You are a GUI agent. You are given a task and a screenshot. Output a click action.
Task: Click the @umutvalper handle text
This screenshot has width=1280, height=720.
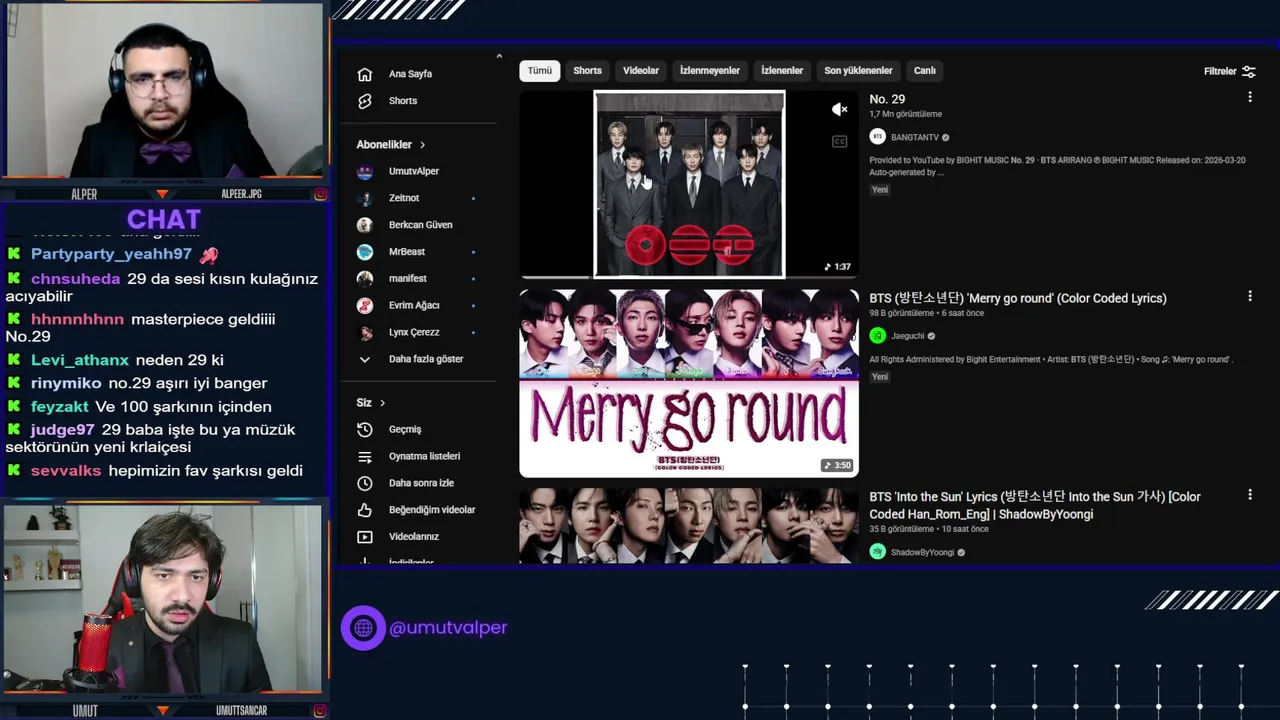(448, 628)
